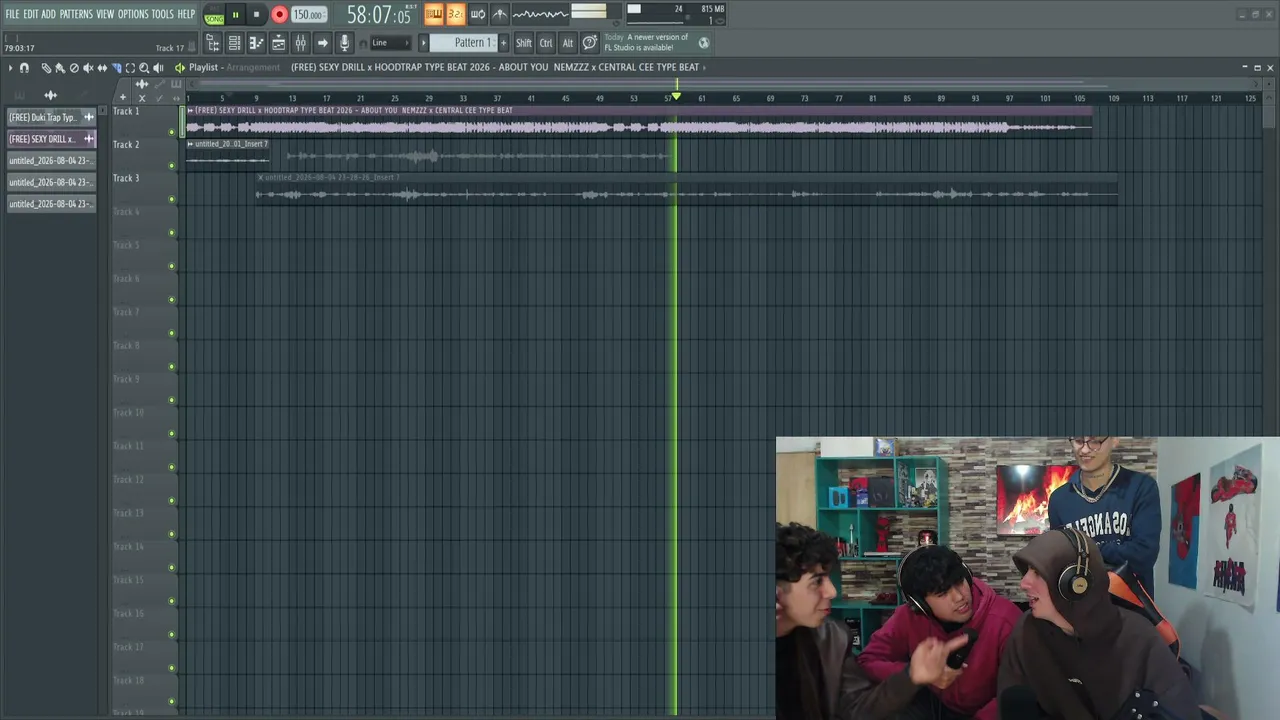
Task: Pause playback with the pause button
Action: point(235,15)
